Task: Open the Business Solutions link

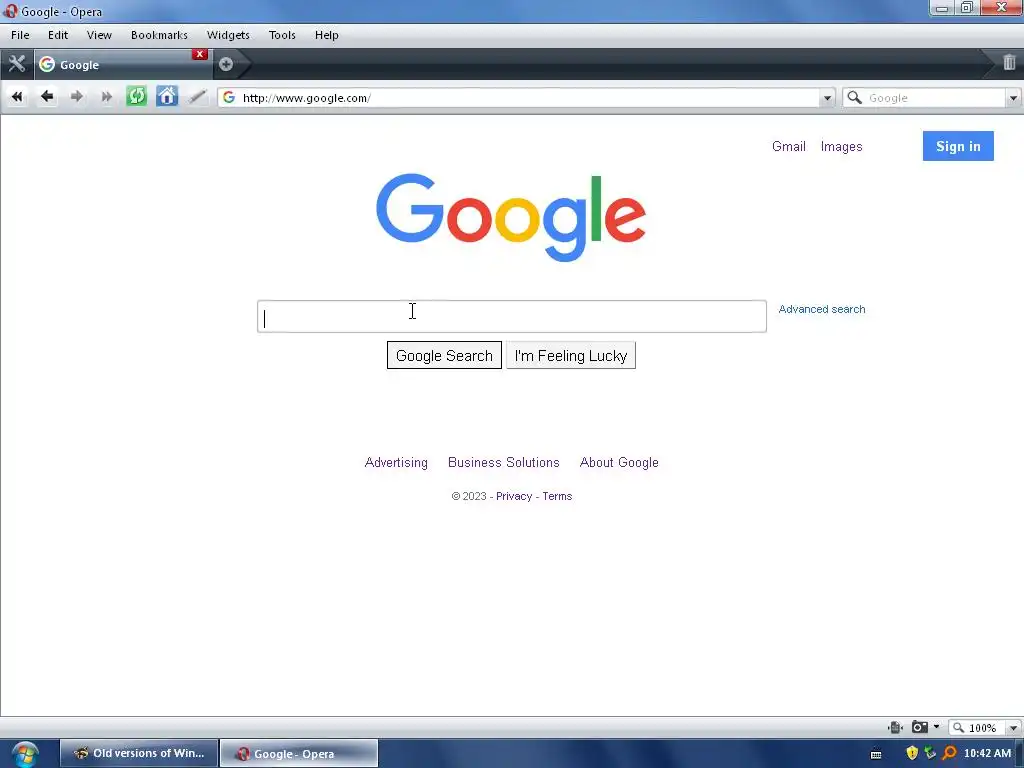Action: pyautogui.click(x=504, y=462)
